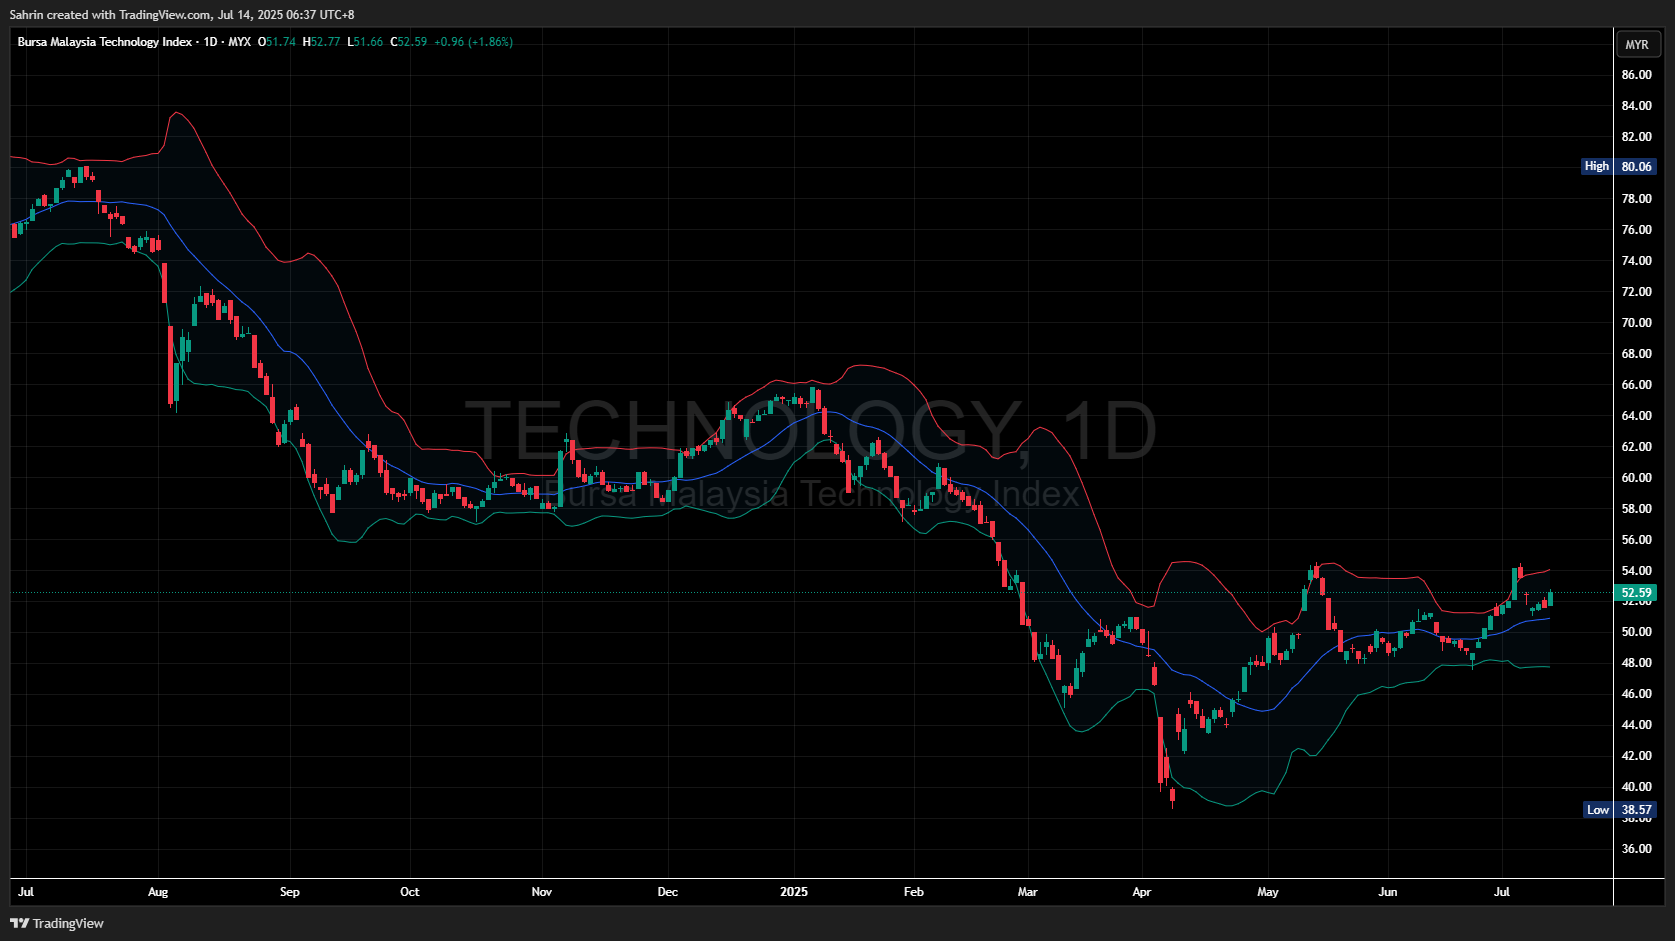This screenshot has height=941, width=1675.
Task: Click the 2025 time axis label
Action: point(794,892)
